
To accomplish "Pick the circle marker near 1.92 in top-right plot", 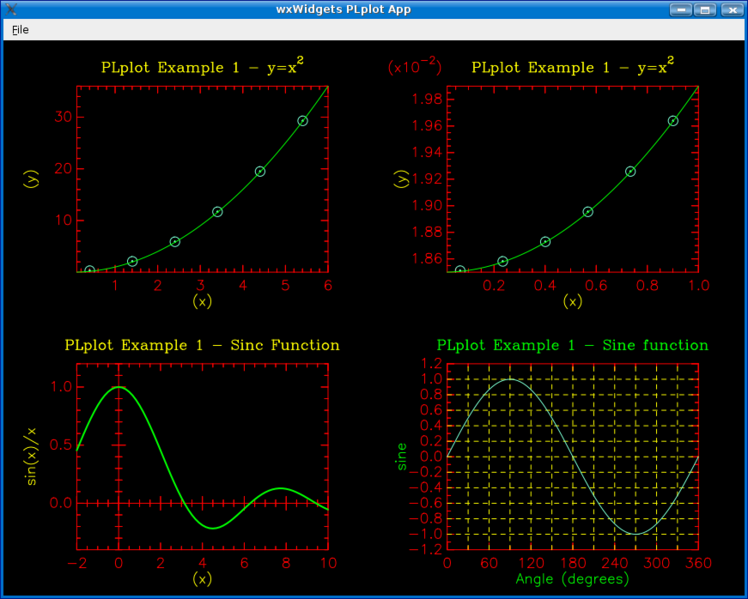I will tap(630, 171).
